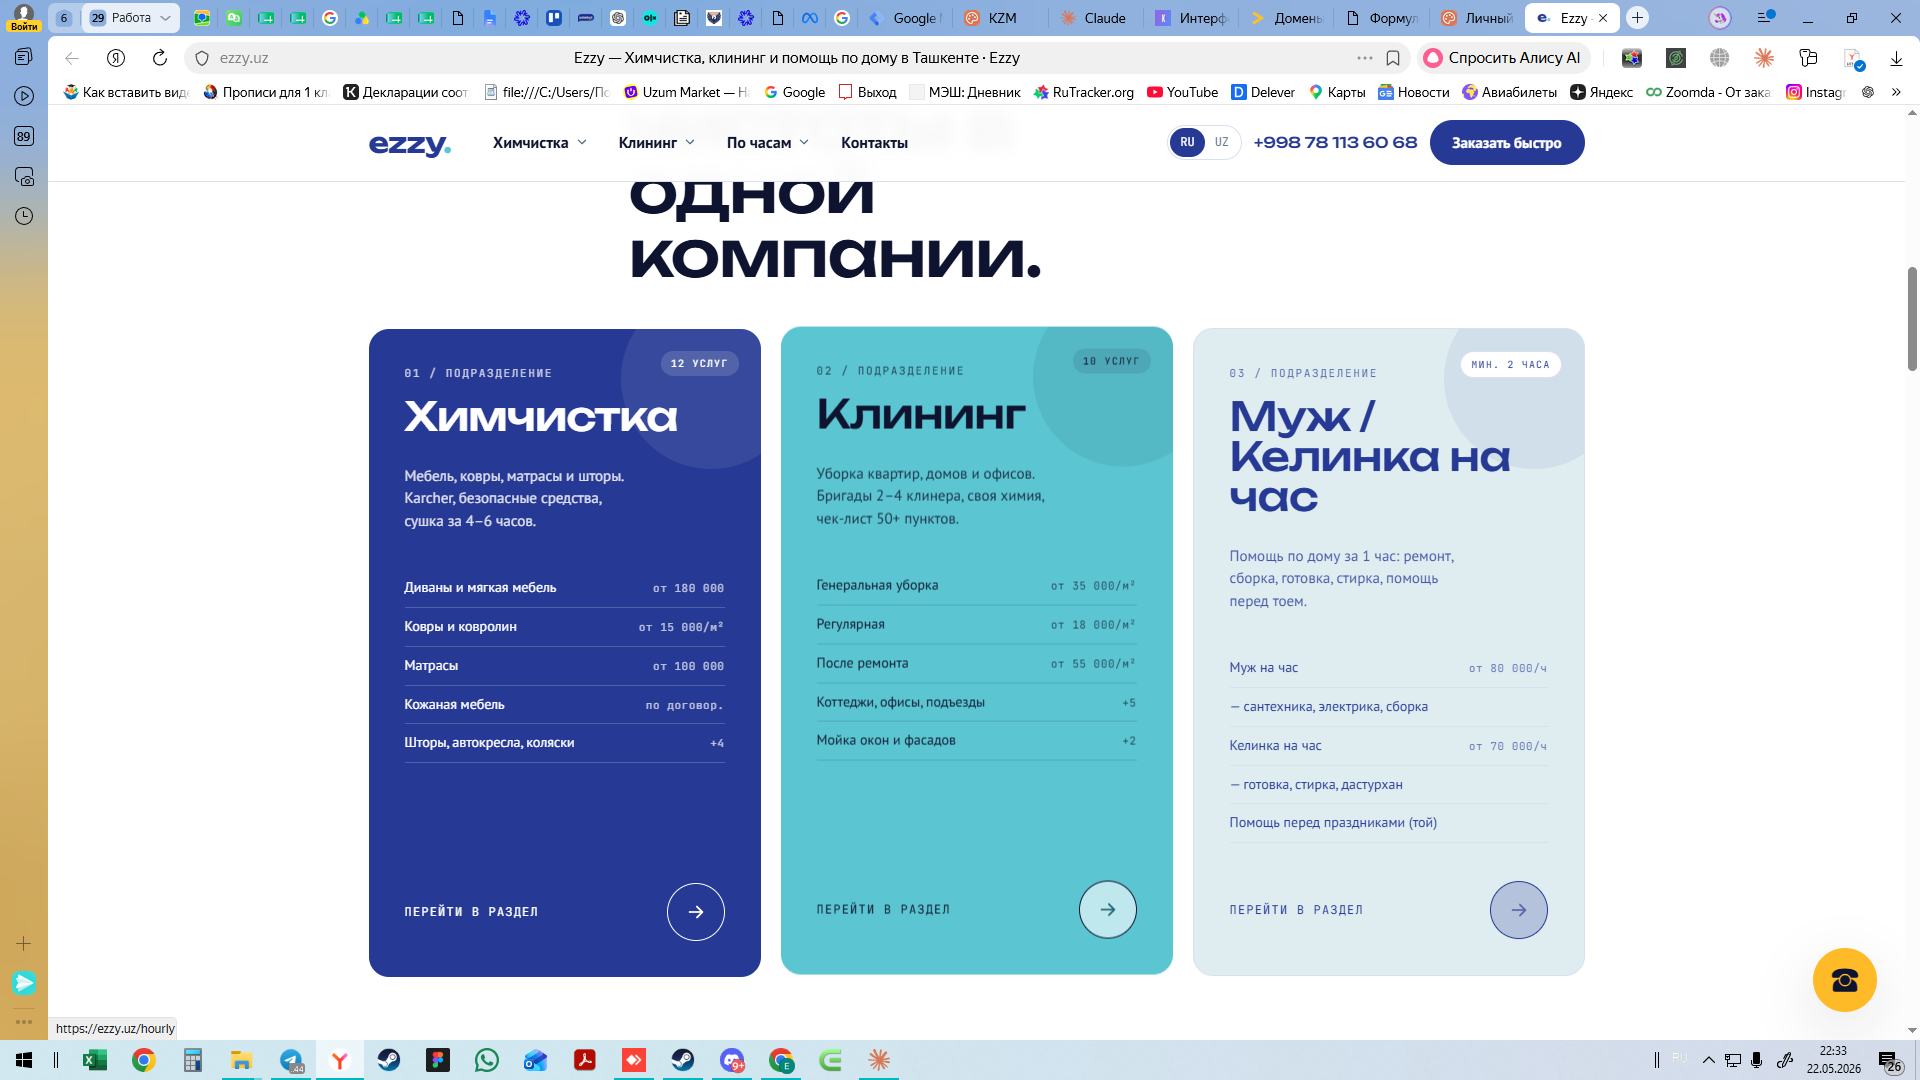Click the arrow icon in Химчистка card
The height and width of the screenshot is (1080, 1920).
click(x=696, y=912)
